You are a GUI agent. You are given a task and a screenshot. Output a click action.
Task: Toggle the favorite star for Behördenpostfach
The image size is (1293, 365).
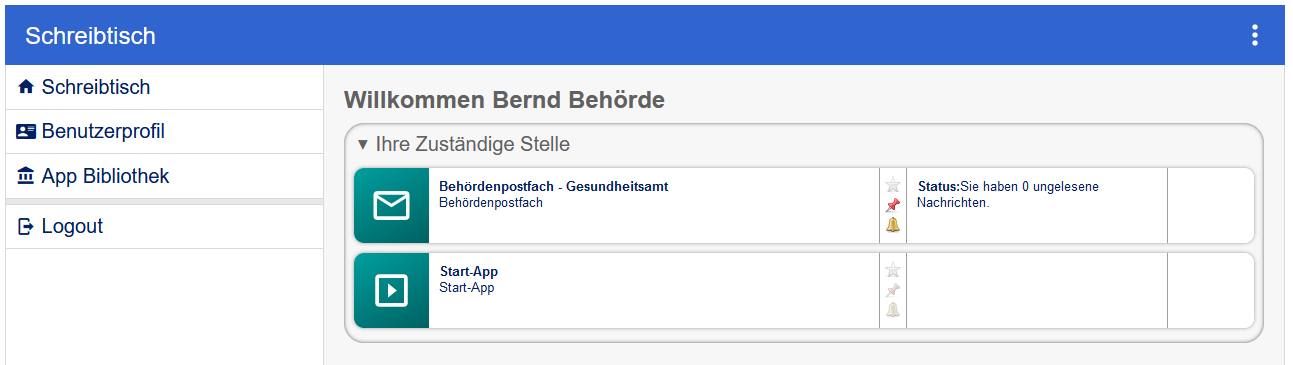tap(893, 185)
